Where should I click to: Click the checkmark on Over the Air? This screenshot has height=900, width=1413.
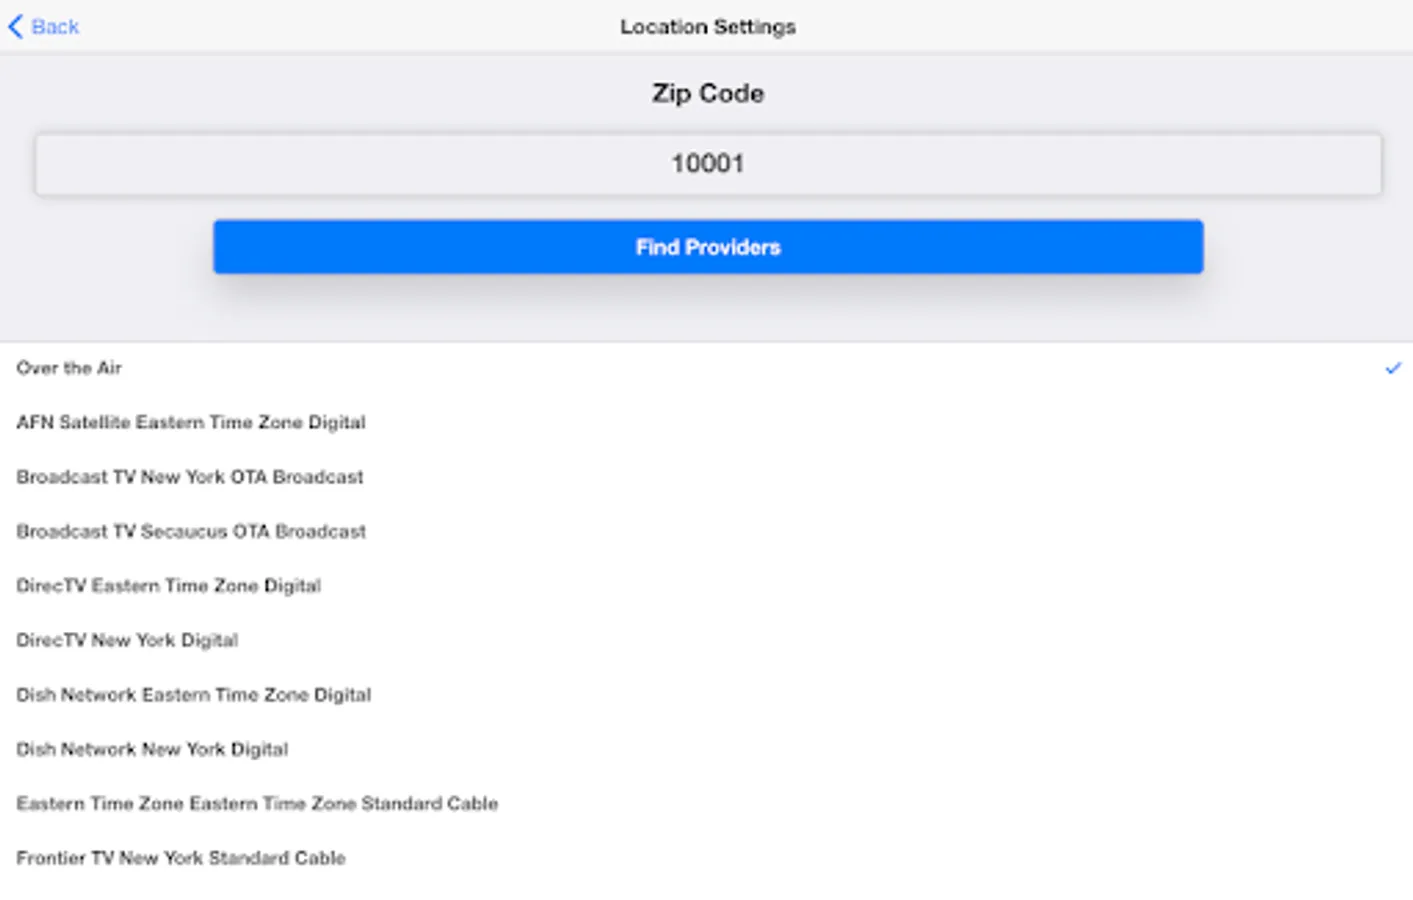1392,368
